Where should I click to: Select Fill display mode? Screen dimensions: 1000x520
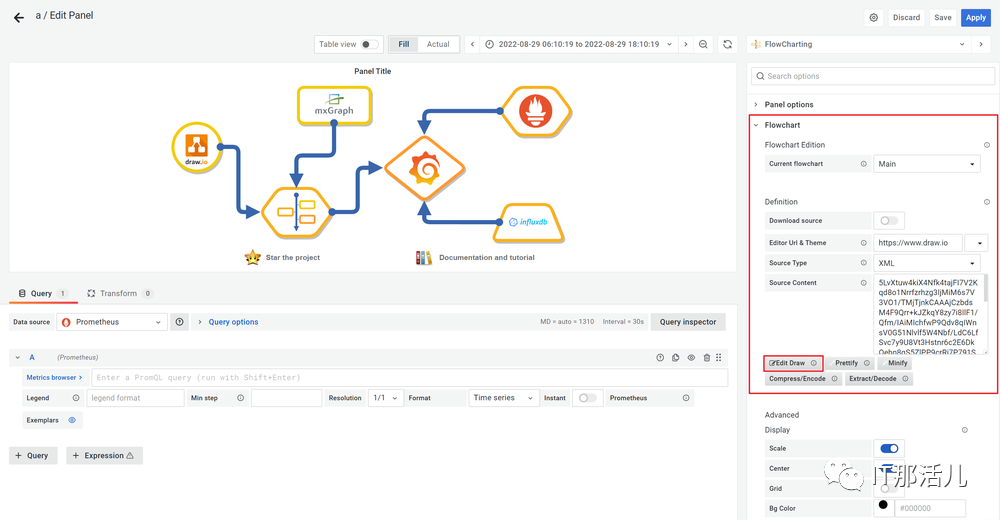click(403, 45)
